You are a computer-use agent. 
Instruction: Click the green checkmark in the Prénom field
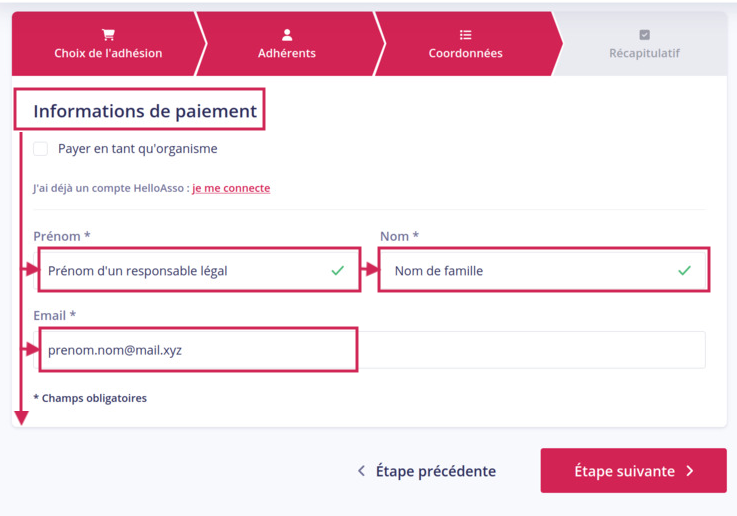[337, 270]
